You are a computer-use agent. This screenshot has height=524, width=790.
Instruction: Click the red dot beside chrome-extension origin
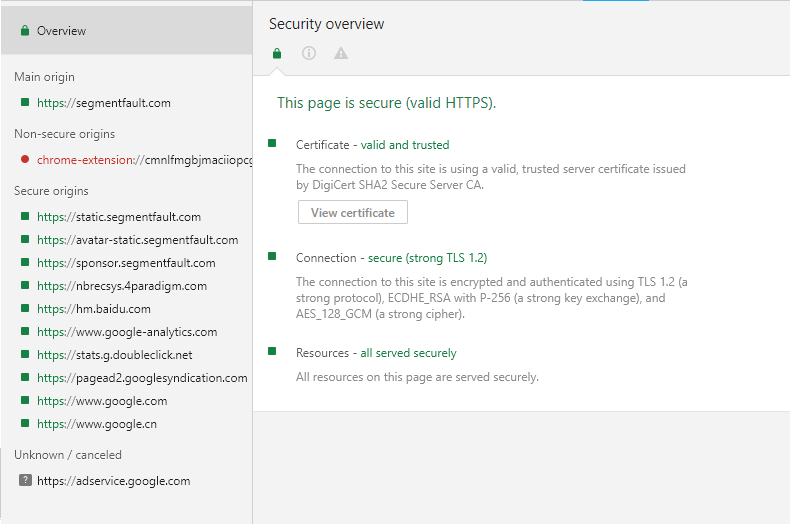(25, 159)
